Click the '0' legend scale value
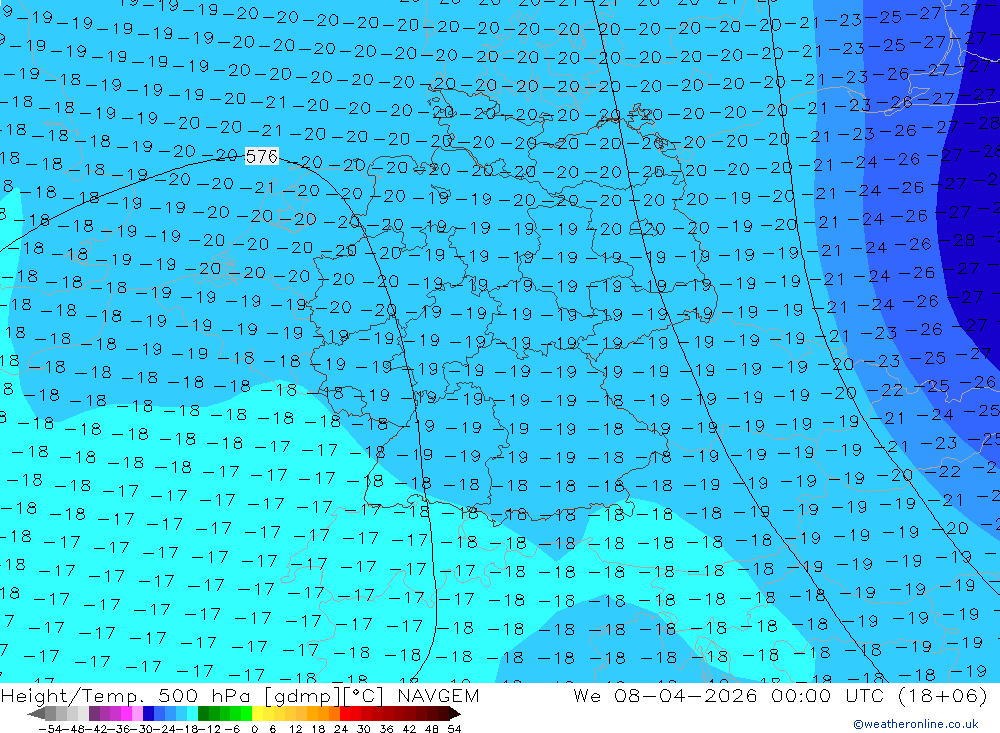This screenshot has height=733, width=1000. pos(254,729)
